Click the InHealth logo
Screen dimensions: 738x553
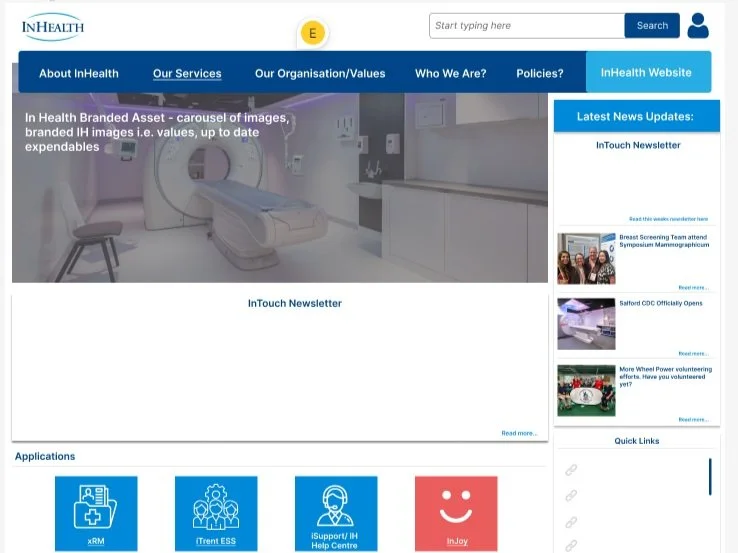pos(53,27)
